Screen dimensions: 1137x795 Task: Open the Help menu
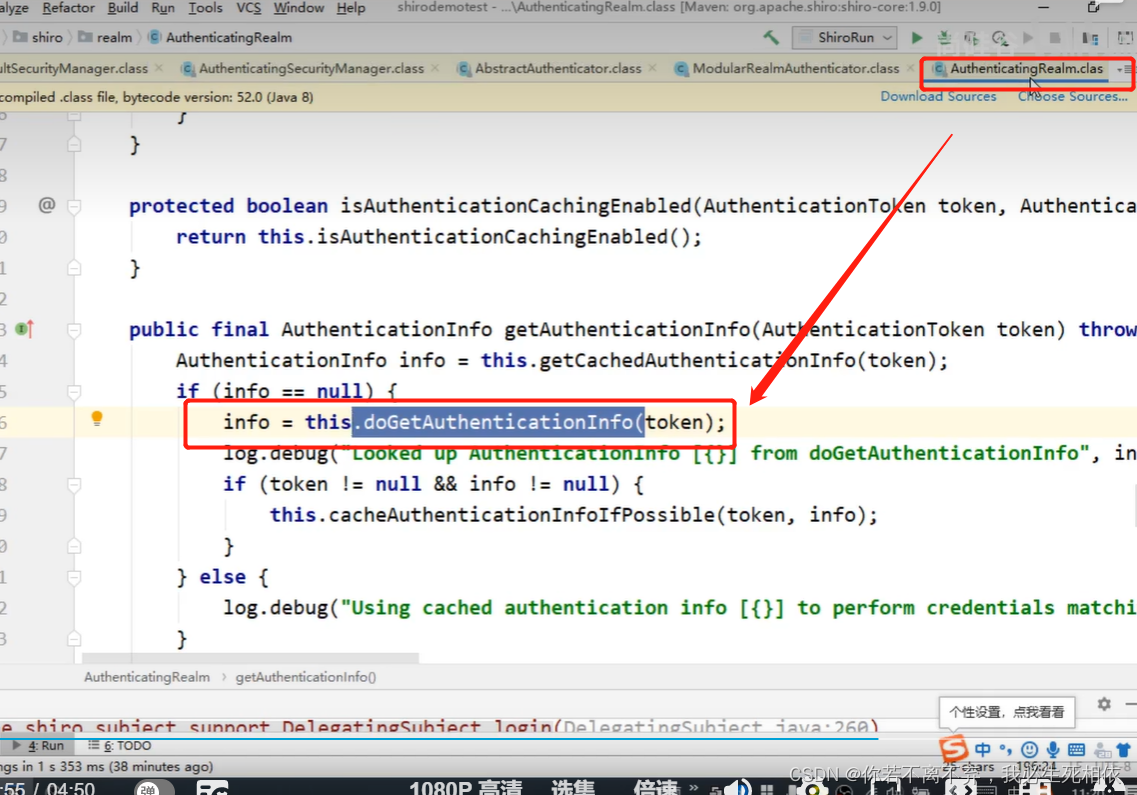(x=351, y=8)
